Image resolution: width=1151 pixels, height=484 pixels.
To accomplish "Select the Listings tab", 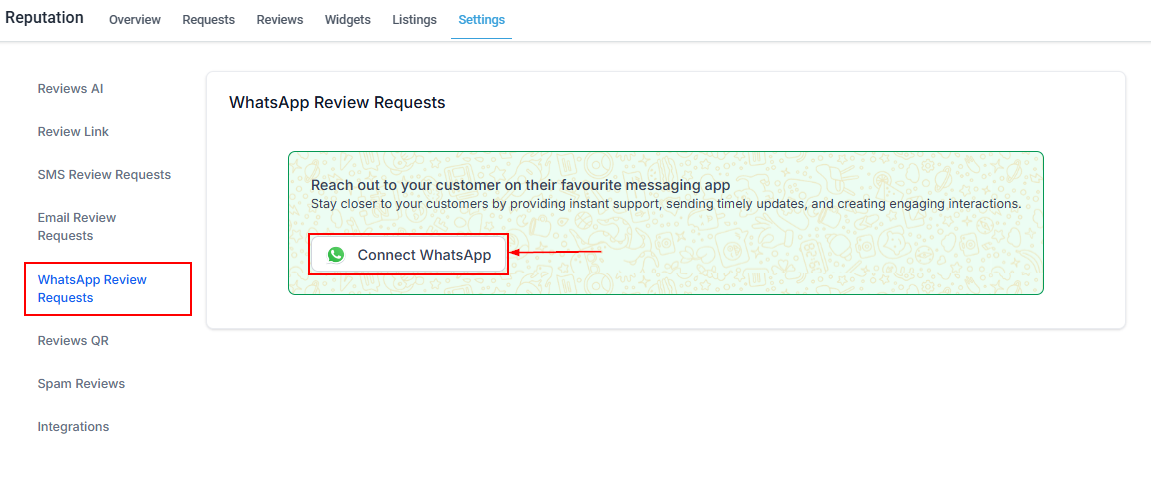I will click(x=414, y=20).
